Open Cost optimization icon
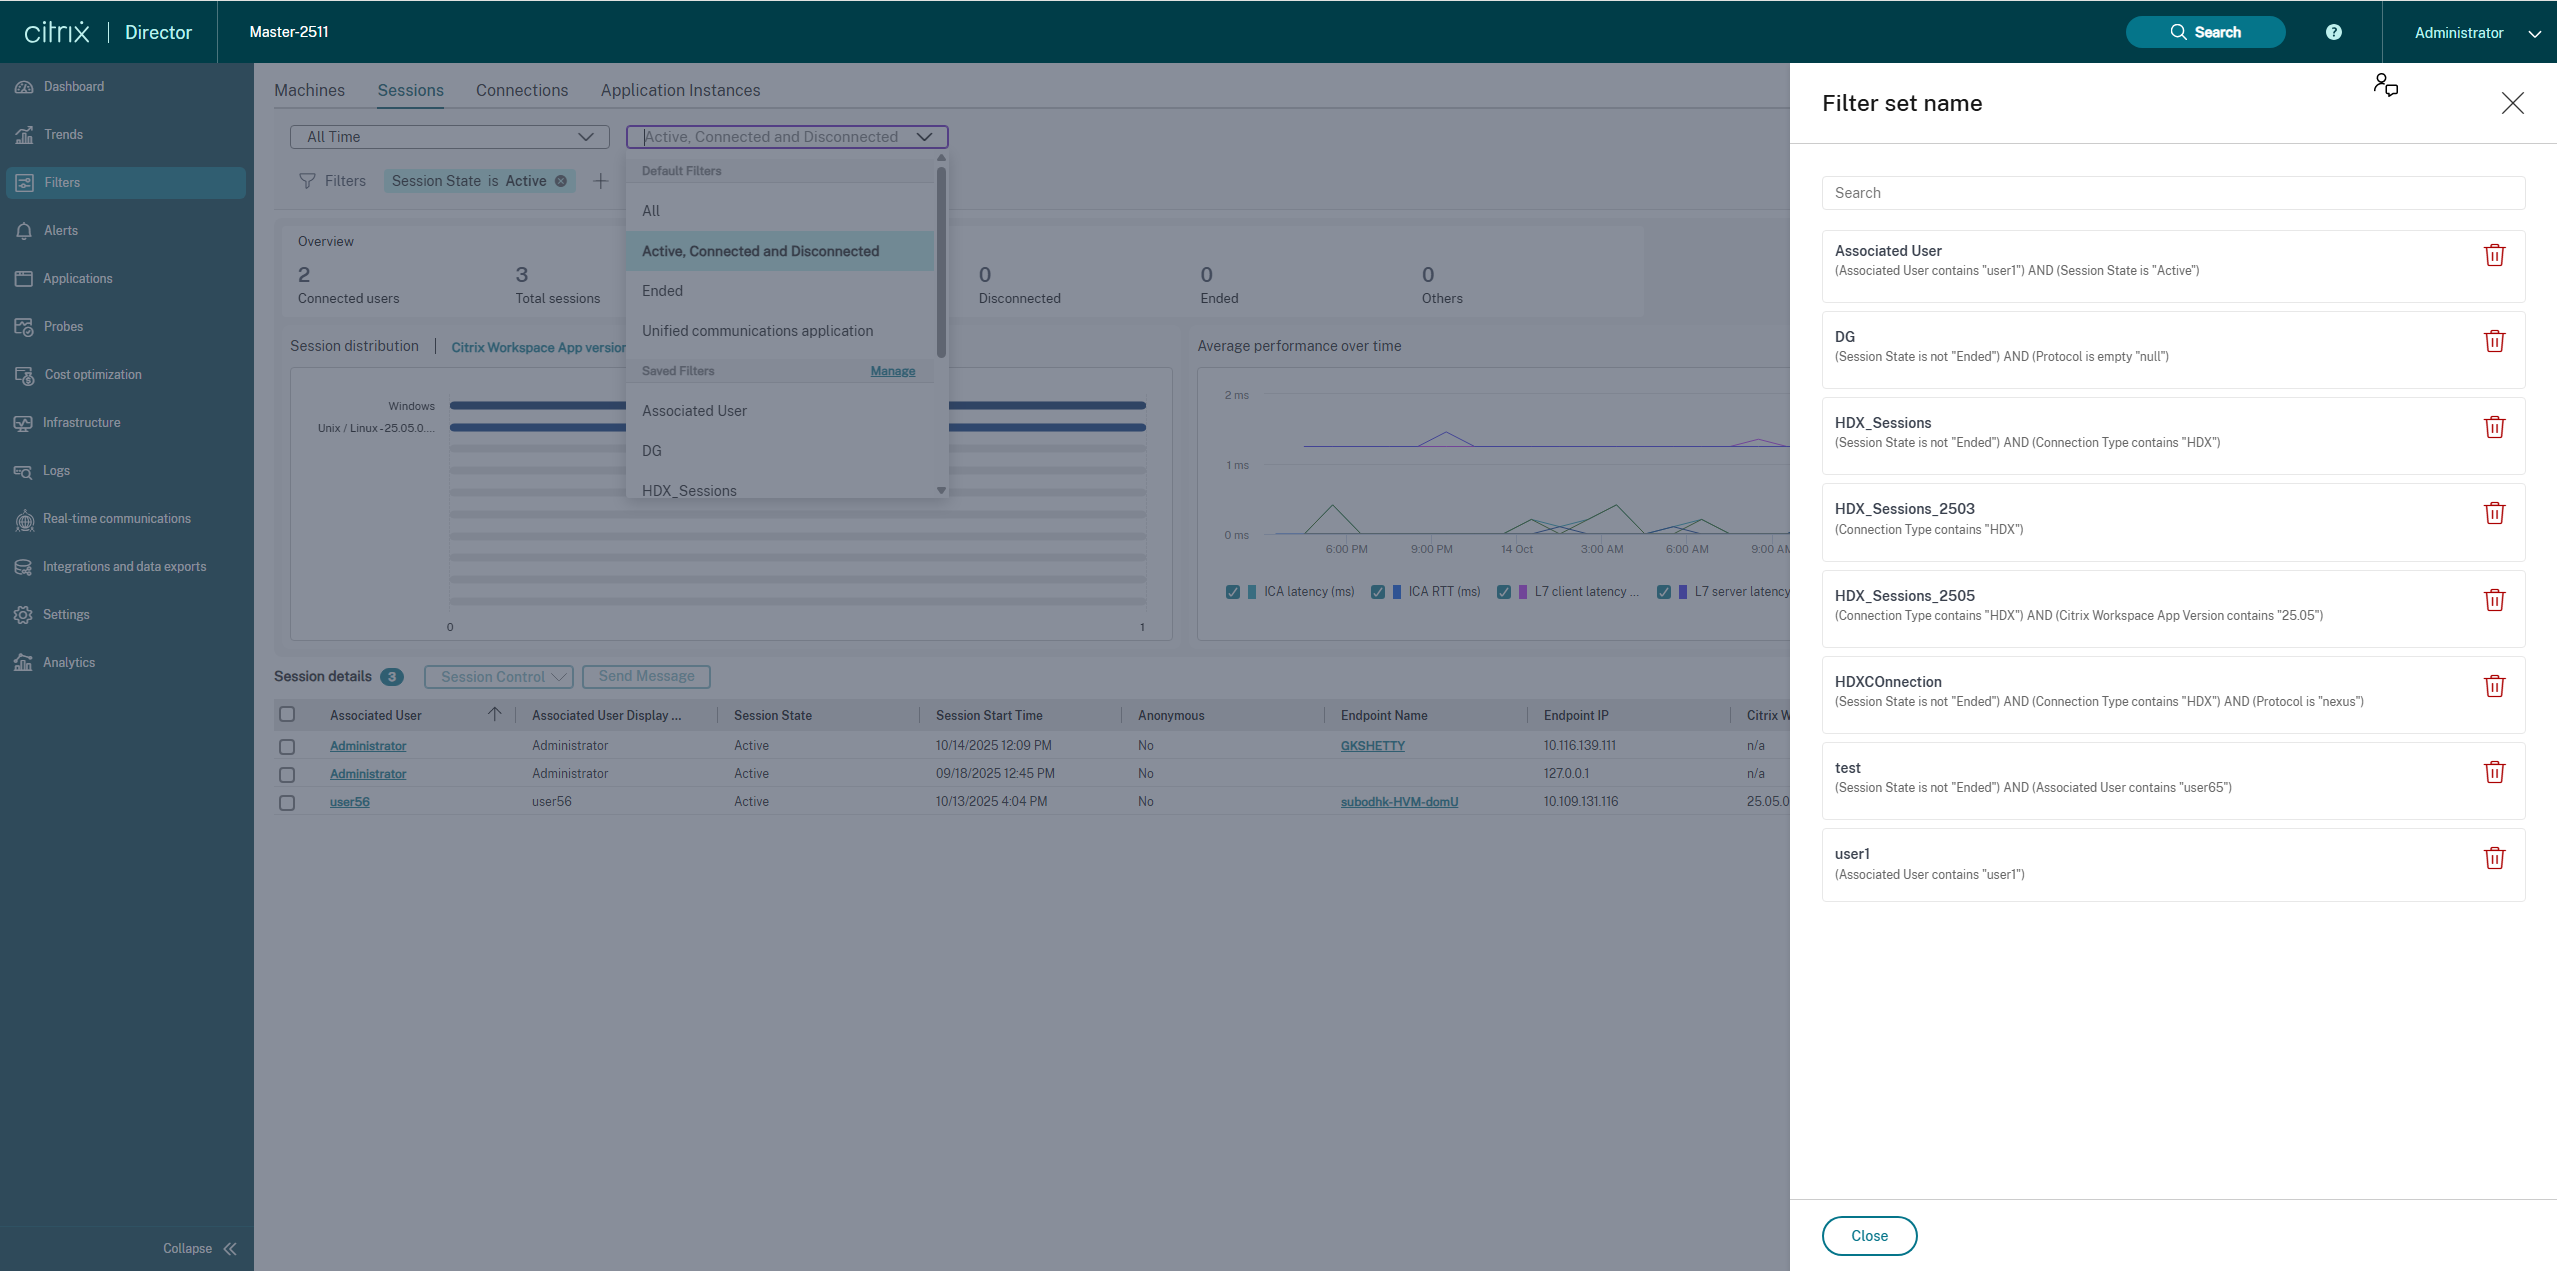The image size is (2557, 1271). tap(24, 375)
